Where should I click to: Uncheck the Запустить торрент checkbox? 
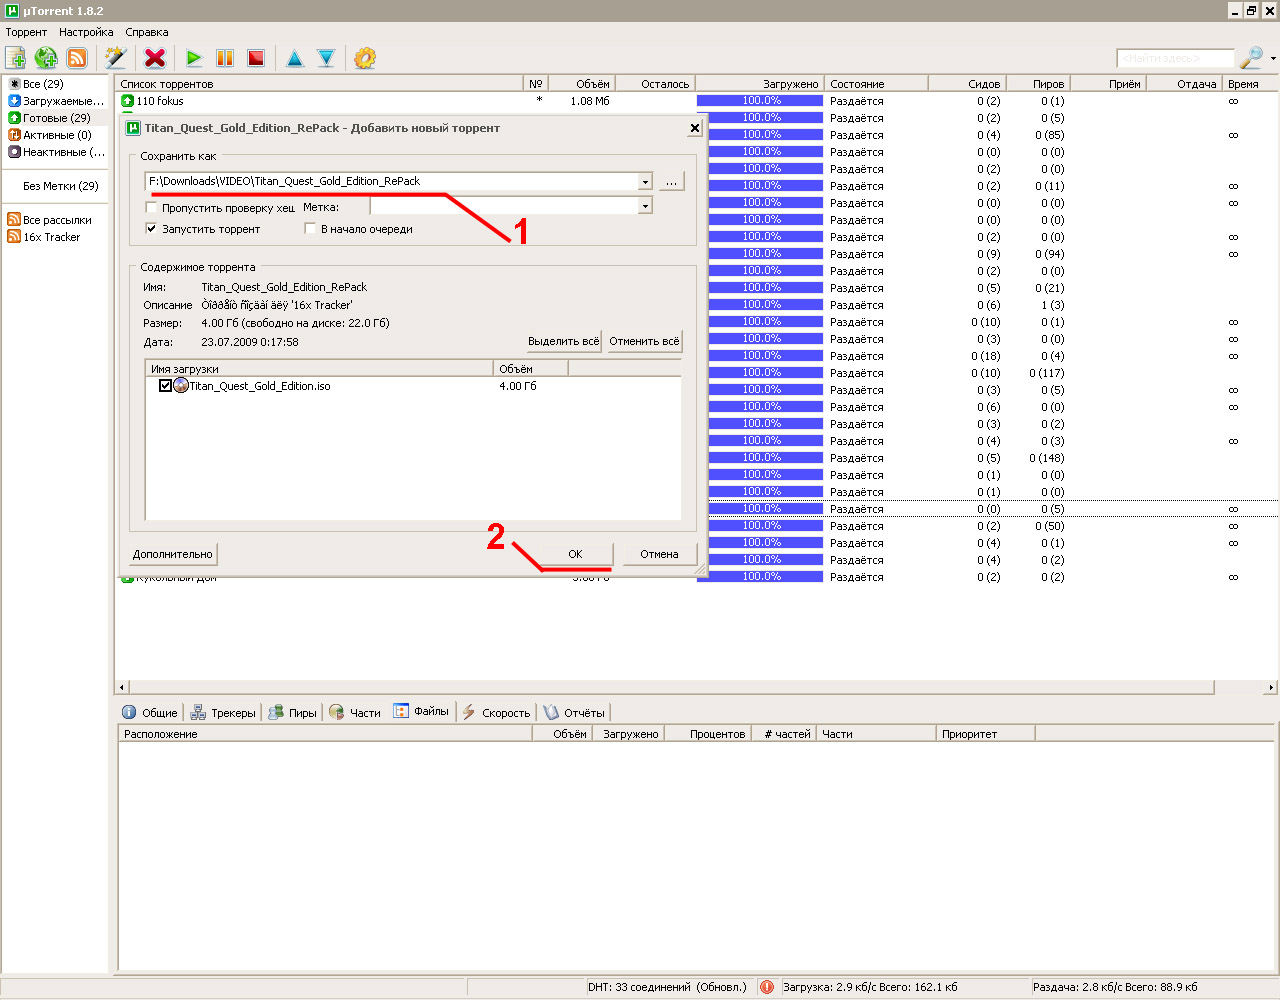[152, 229]
